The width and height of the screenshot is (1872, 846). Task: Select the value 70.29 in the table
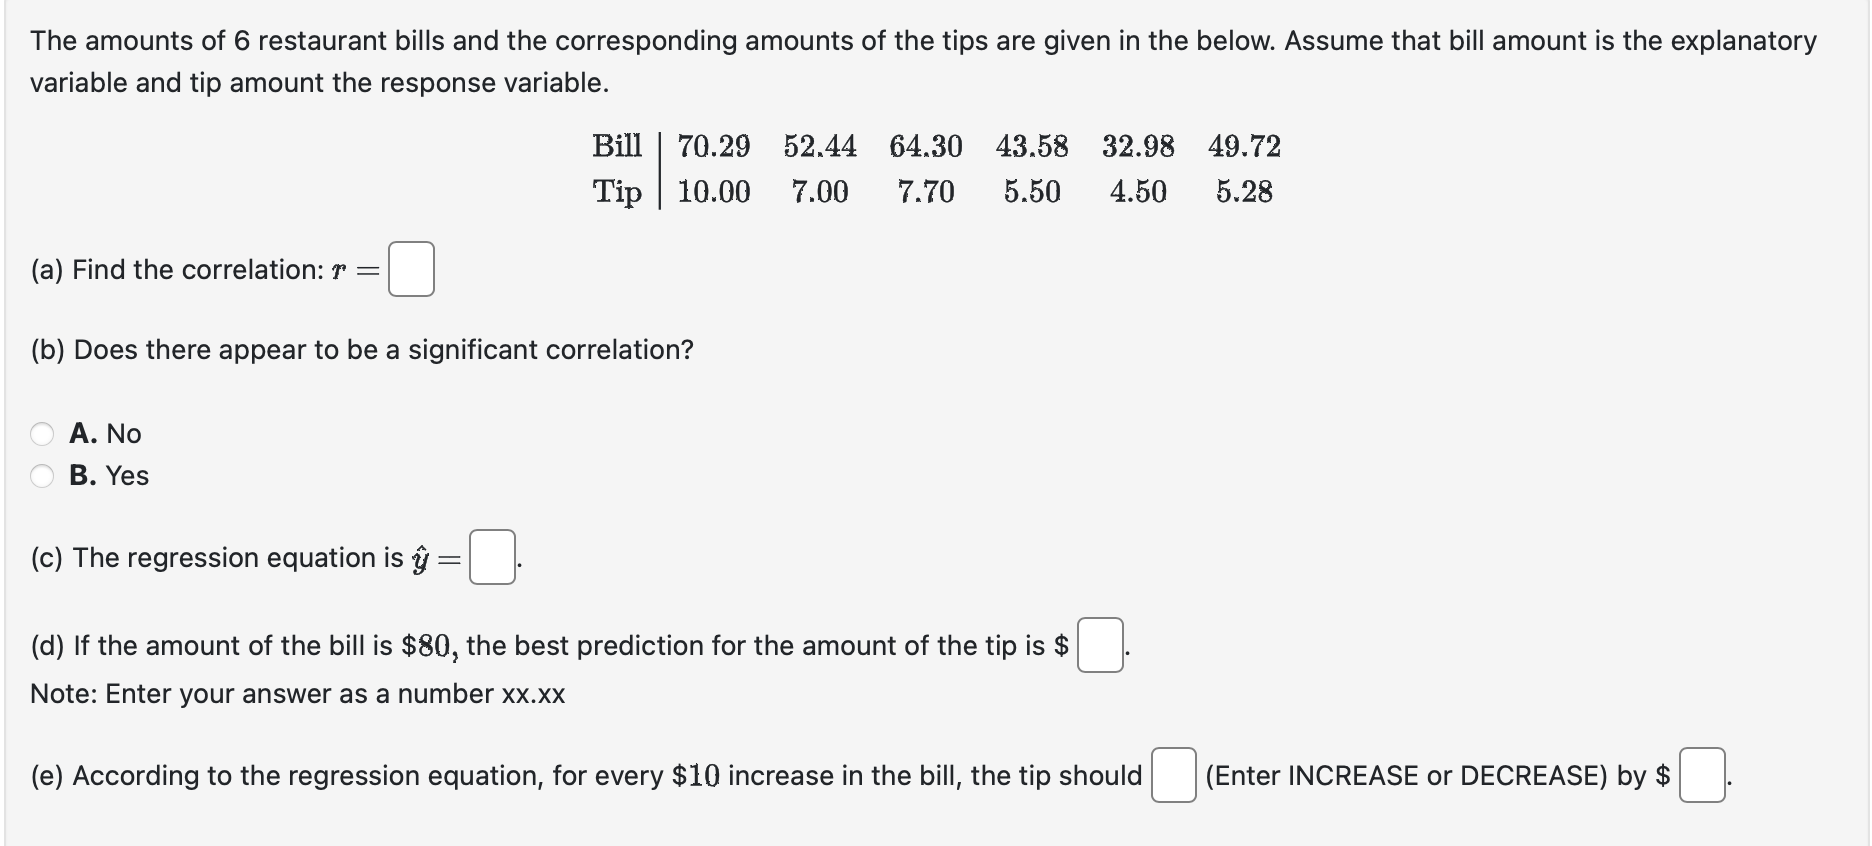(x=713, y=147)
